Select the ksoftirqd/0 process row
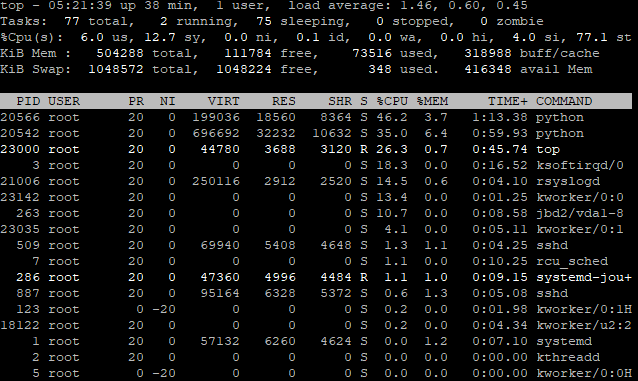Image resolution: width=638 pixels, height=381 pixels. pos(316,165)
